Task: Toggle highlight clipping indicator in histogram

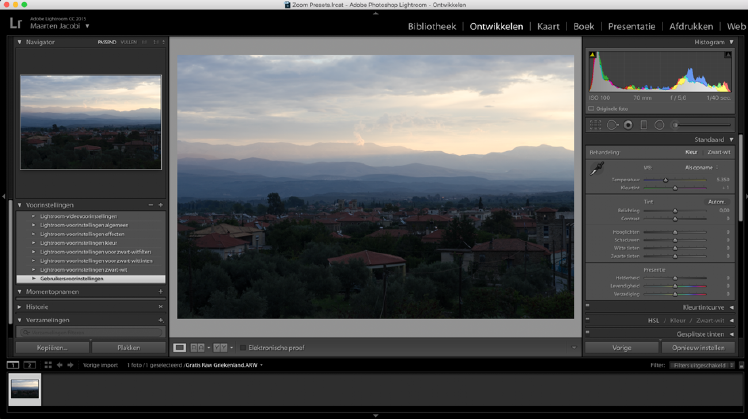Action: tap(727, 55)
